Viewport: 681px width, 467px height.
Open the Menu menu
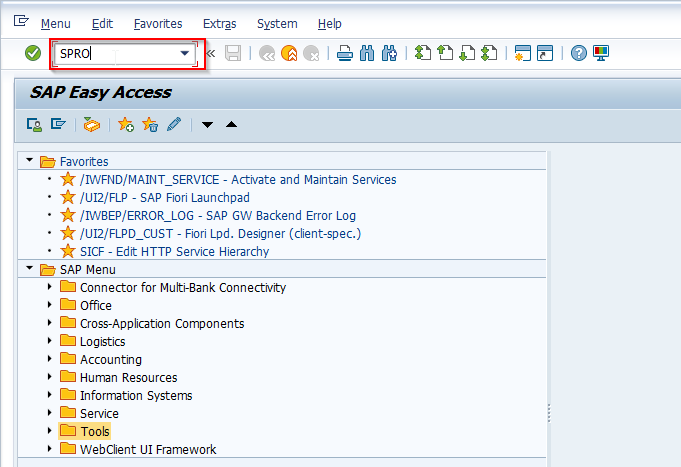click(56, 23)
